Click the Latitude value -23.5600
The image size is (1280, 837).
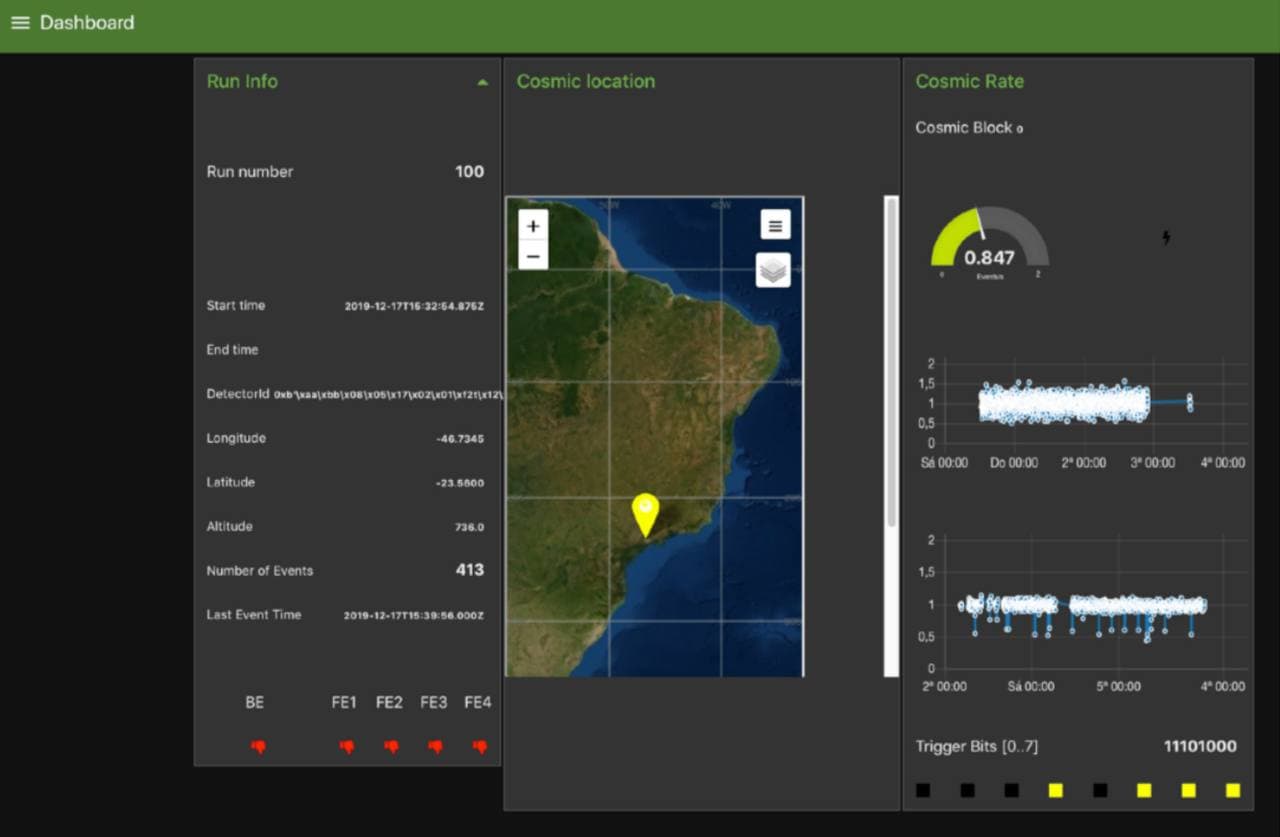click(x=460, y=483)
